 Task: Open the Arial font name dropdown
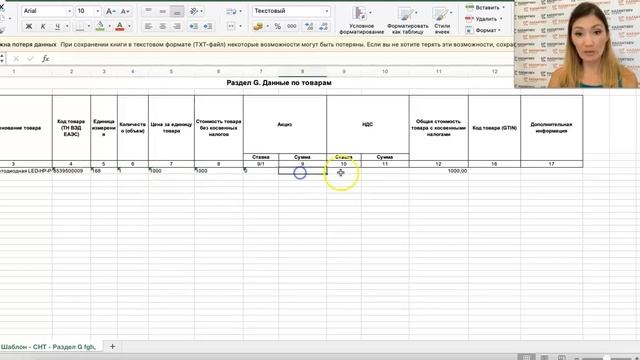(x=47, y=11)
